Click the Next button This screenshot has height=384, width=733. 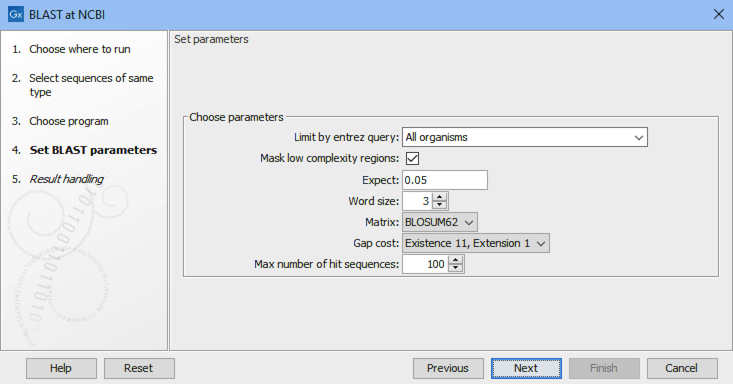tap(526, 369)
